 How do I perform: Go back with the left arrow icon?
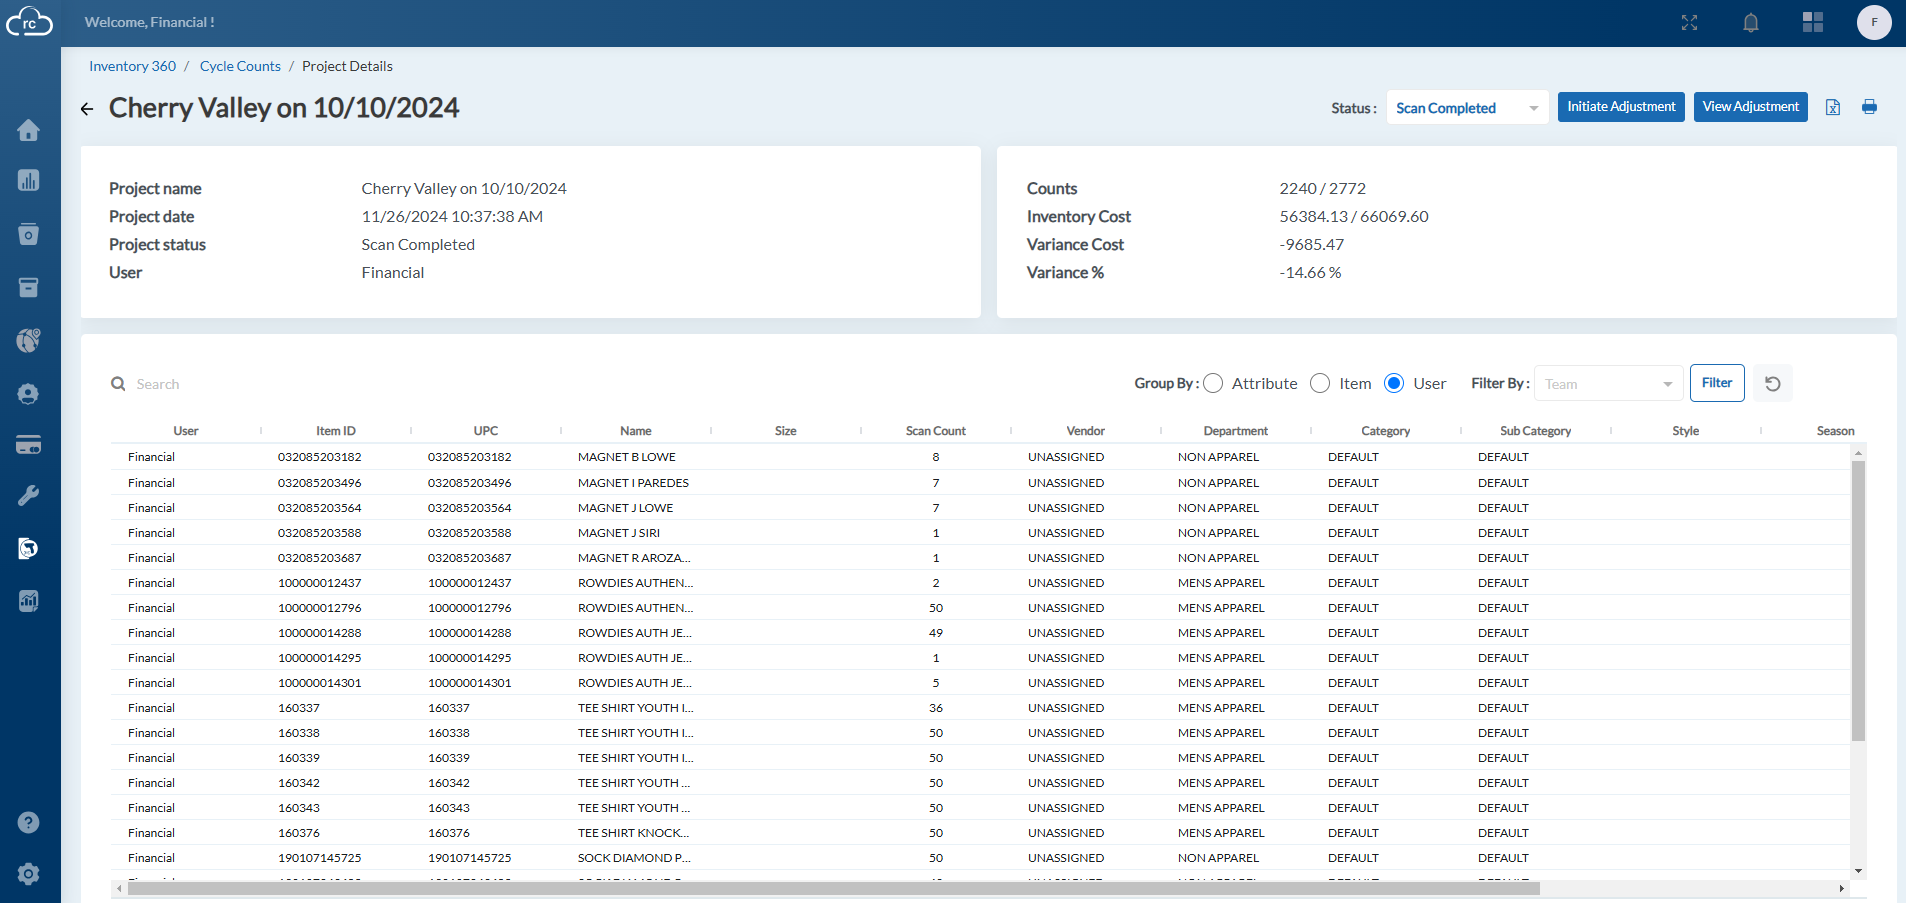(x=87, y=109)
